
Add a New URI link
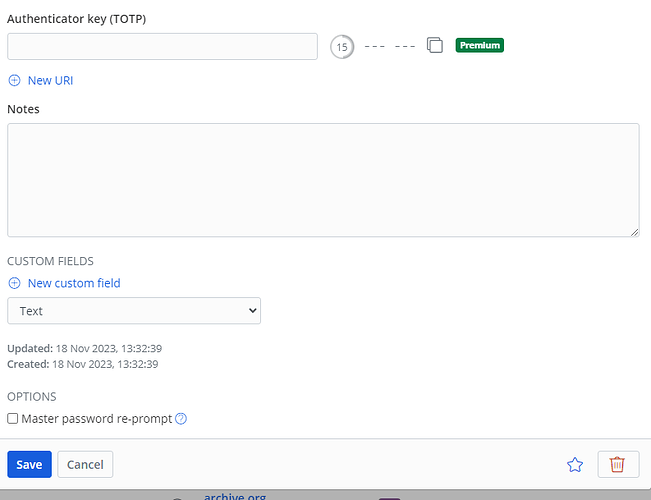[50, 80]
